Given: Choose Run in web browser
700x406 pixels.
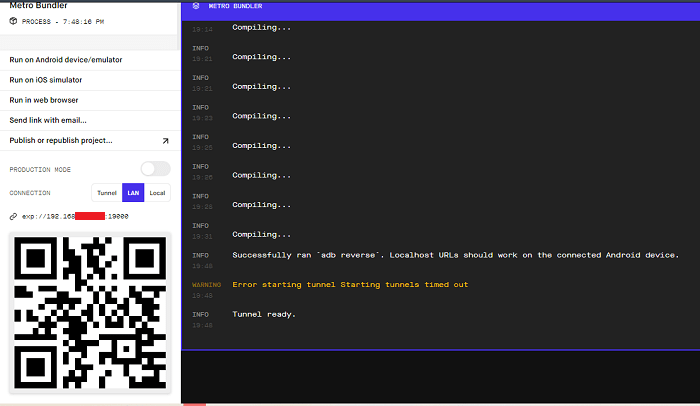Looking at the screenshot, I should 90,100.
